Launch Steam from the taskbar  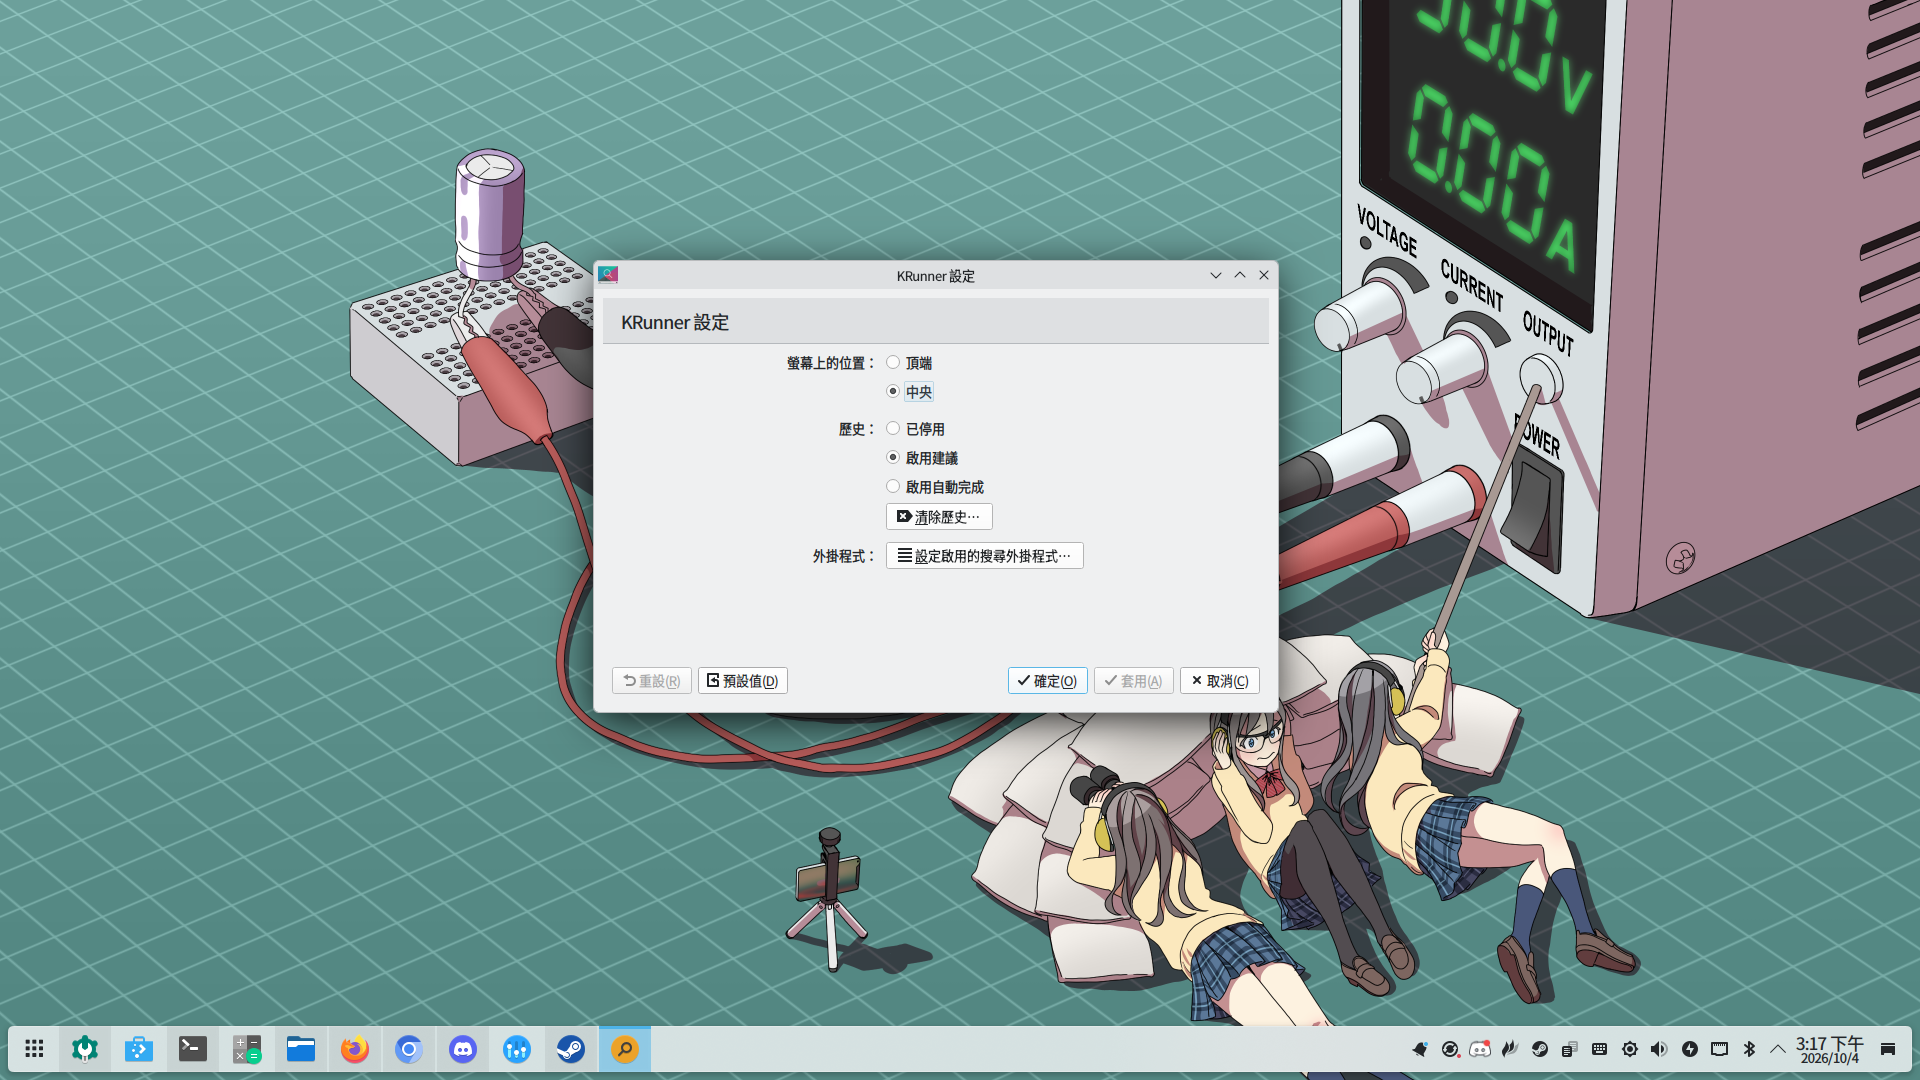coord(571,1049)
